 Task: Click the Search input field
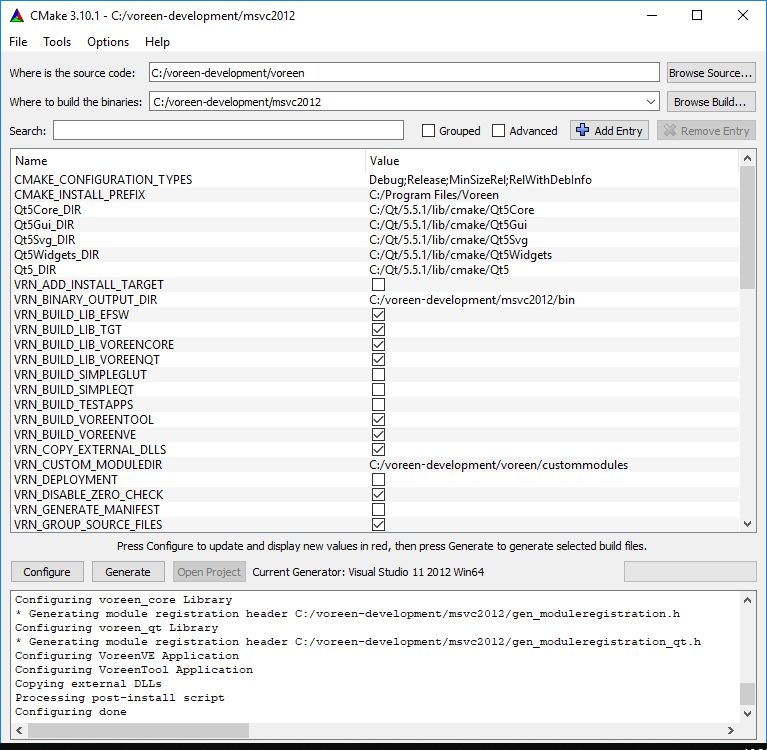click(x=228, y=131)
